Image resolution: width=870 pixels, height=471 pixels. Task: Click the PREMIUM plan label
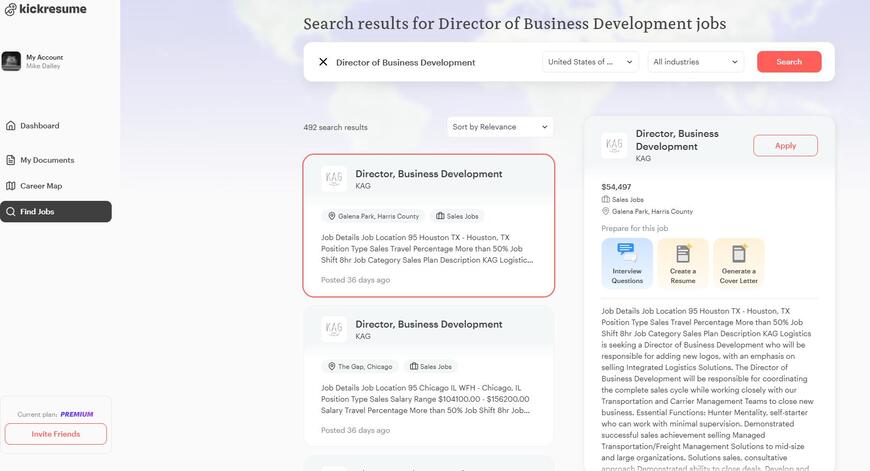pos(77,414)
